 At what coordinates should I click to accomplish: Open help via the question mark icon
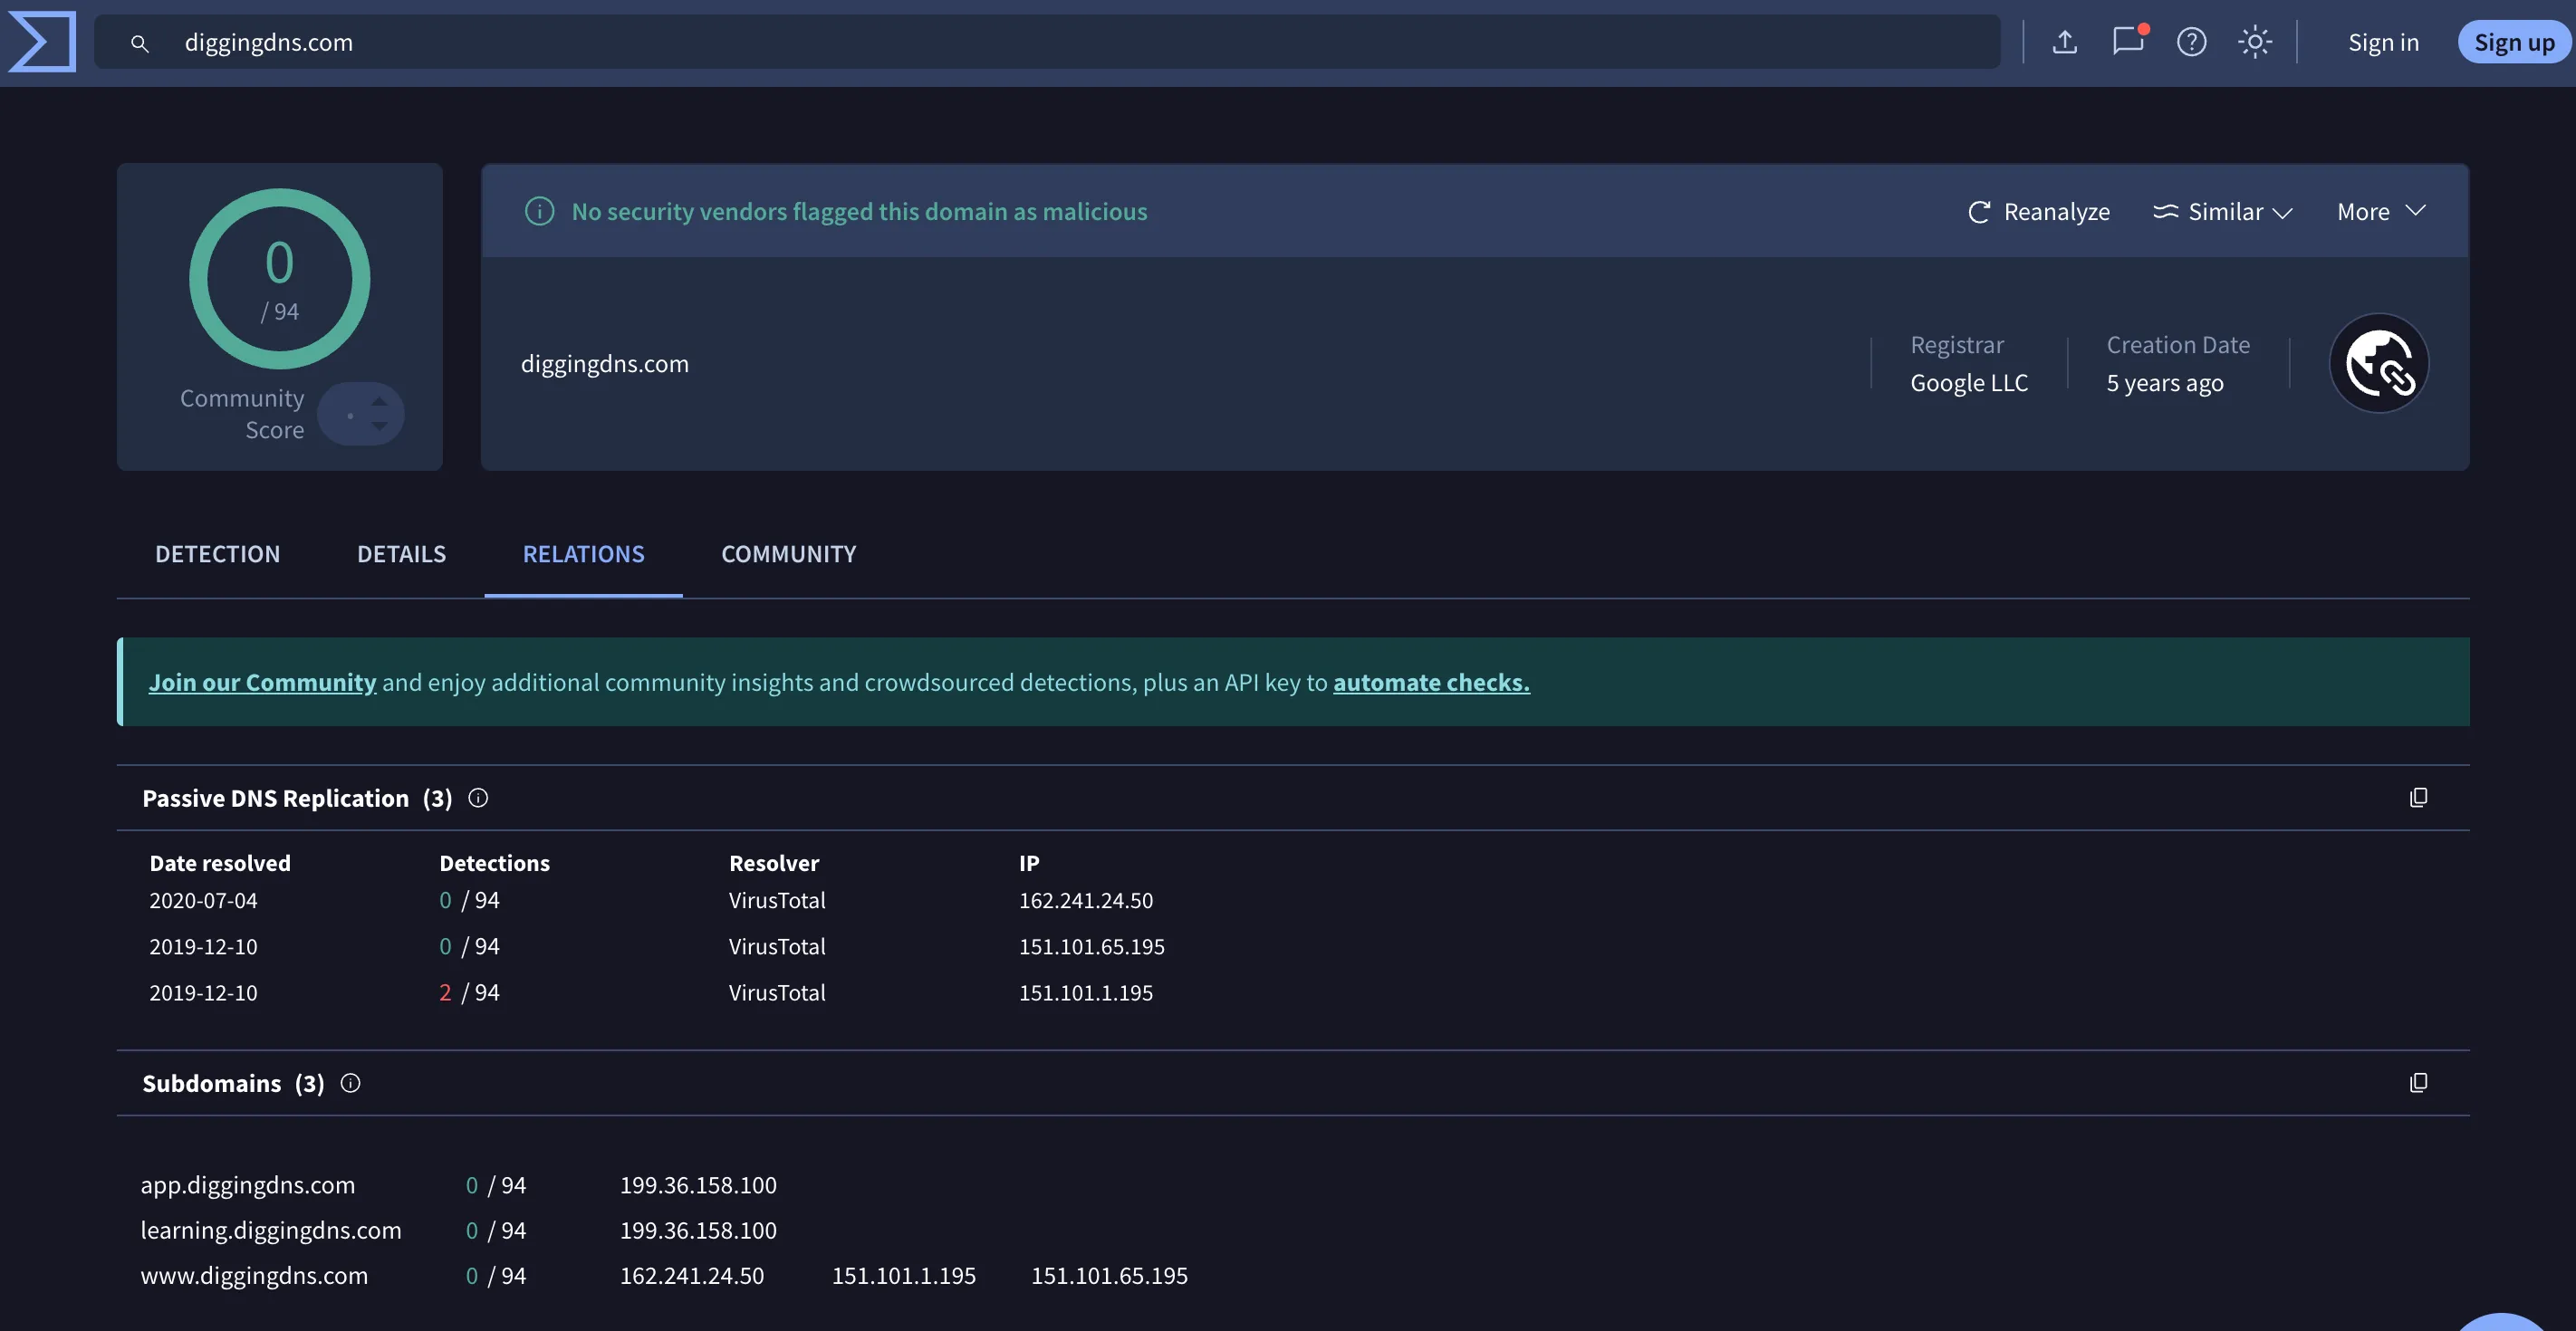pos(2191,42)
